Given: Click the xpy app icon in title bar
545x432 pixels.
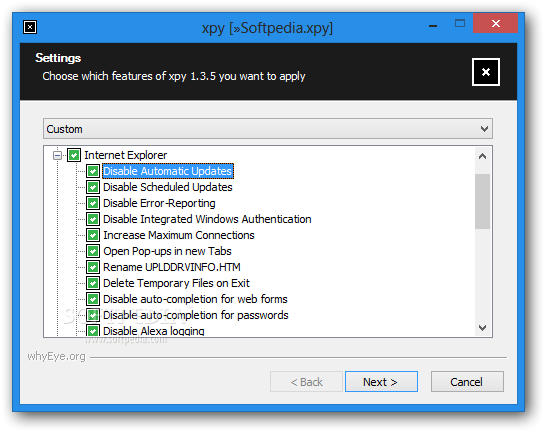Looking at the screenshot, I should click(x=30, y=27).
